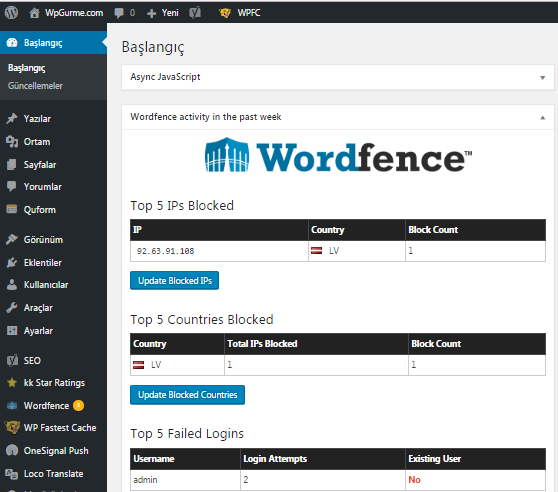The width and height of the screenshot is (558, 492).
Task: Click the Top 5 Failed Logins heading
Action: click(187, 434)
